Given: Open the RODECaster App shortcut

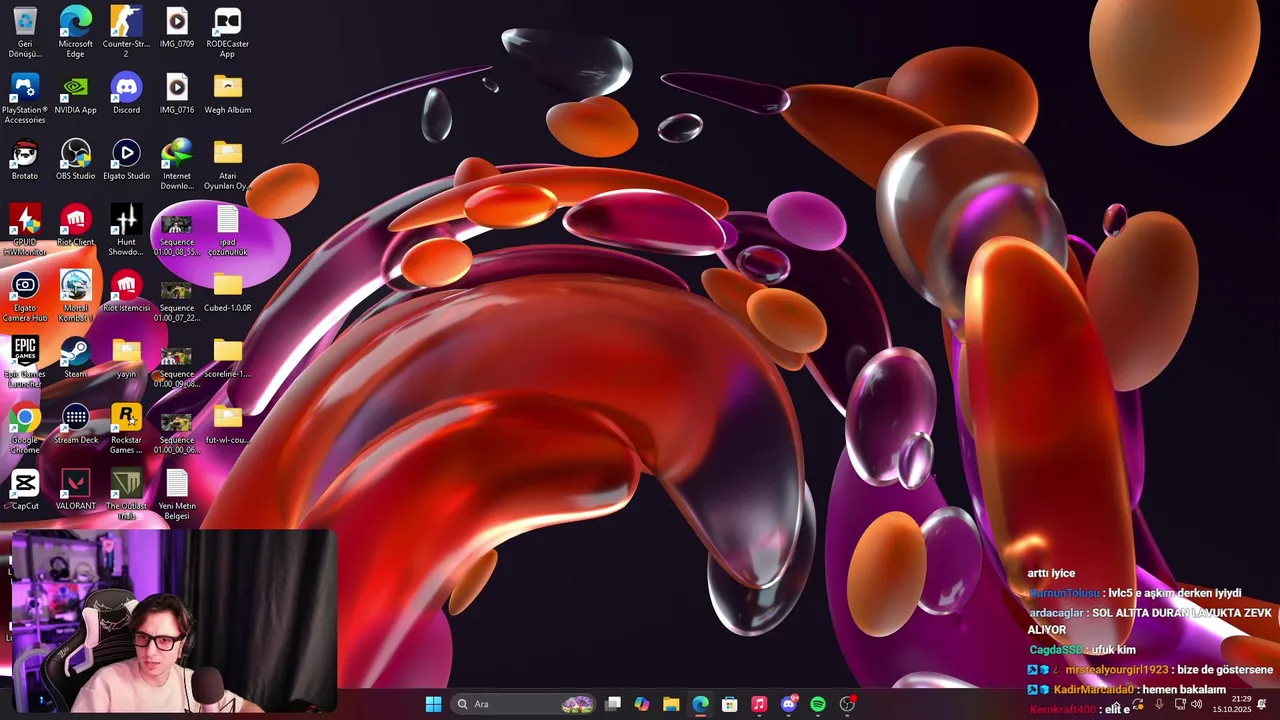Looking at the screenshot, I should point(228,32).
